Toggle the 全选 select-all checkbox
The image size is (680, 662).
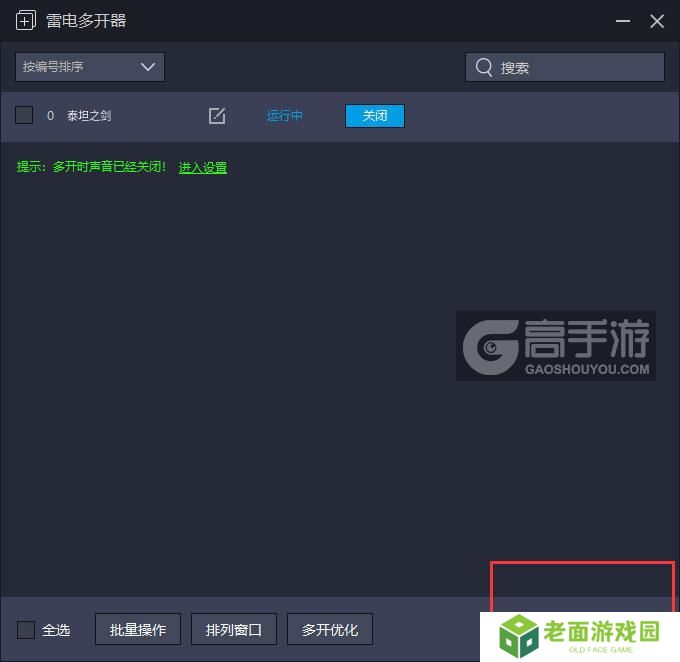(26, 629)
